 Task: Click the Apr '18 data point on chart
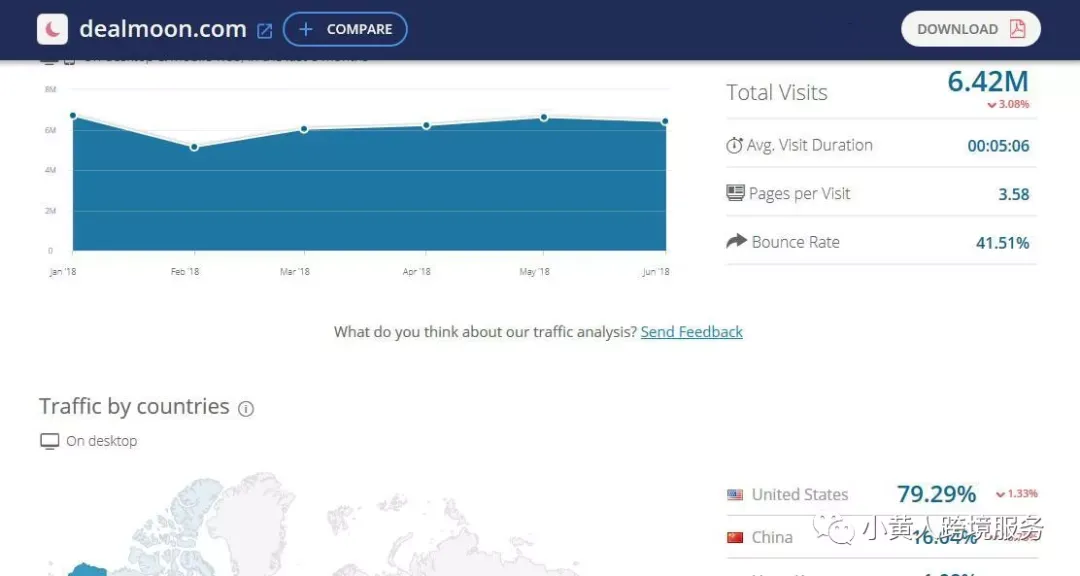pyautogui.click(x=426, y=125)
